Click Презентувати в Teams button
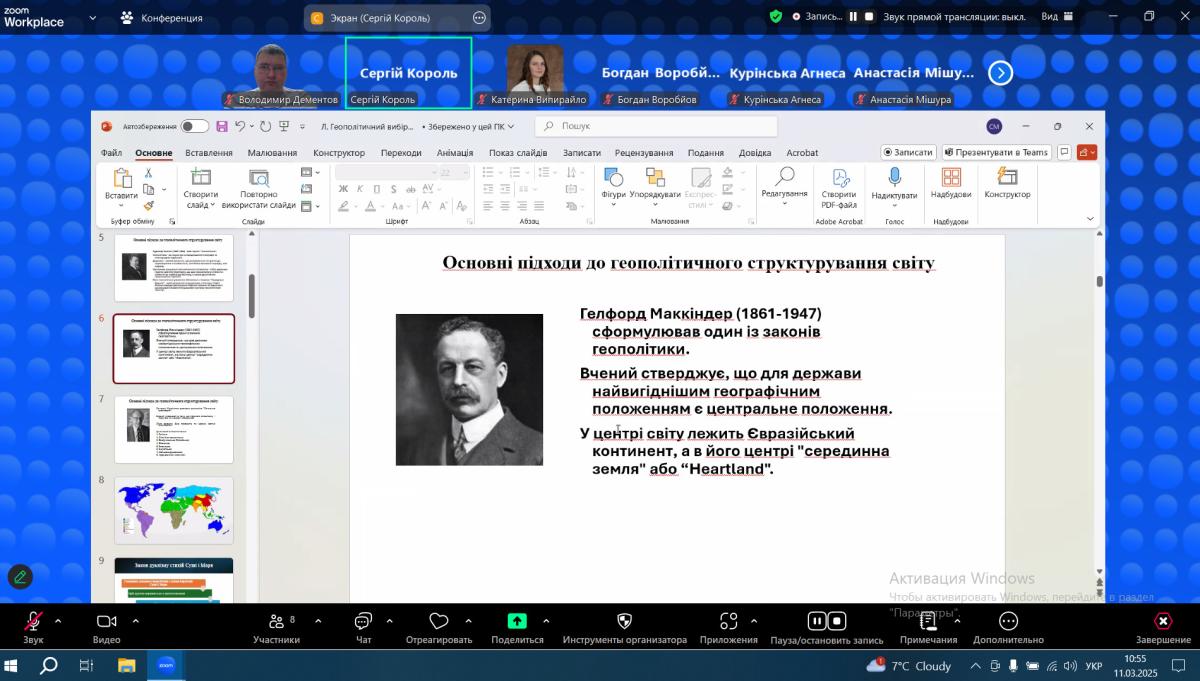 (x=995, y=153)
